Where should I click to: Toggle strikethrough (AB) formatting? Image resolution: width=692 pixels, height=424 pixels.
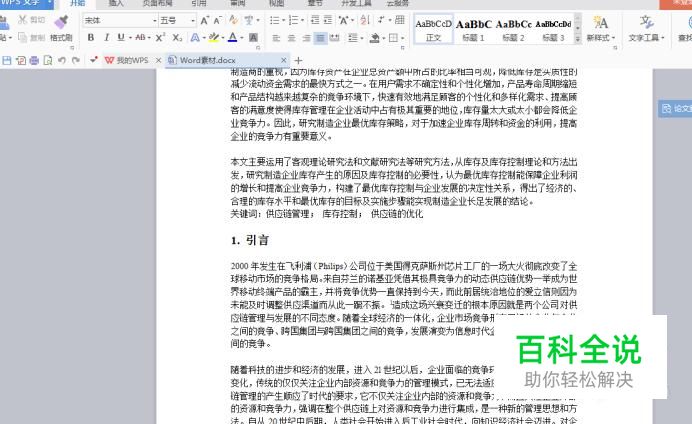click(x=140, y=38)
